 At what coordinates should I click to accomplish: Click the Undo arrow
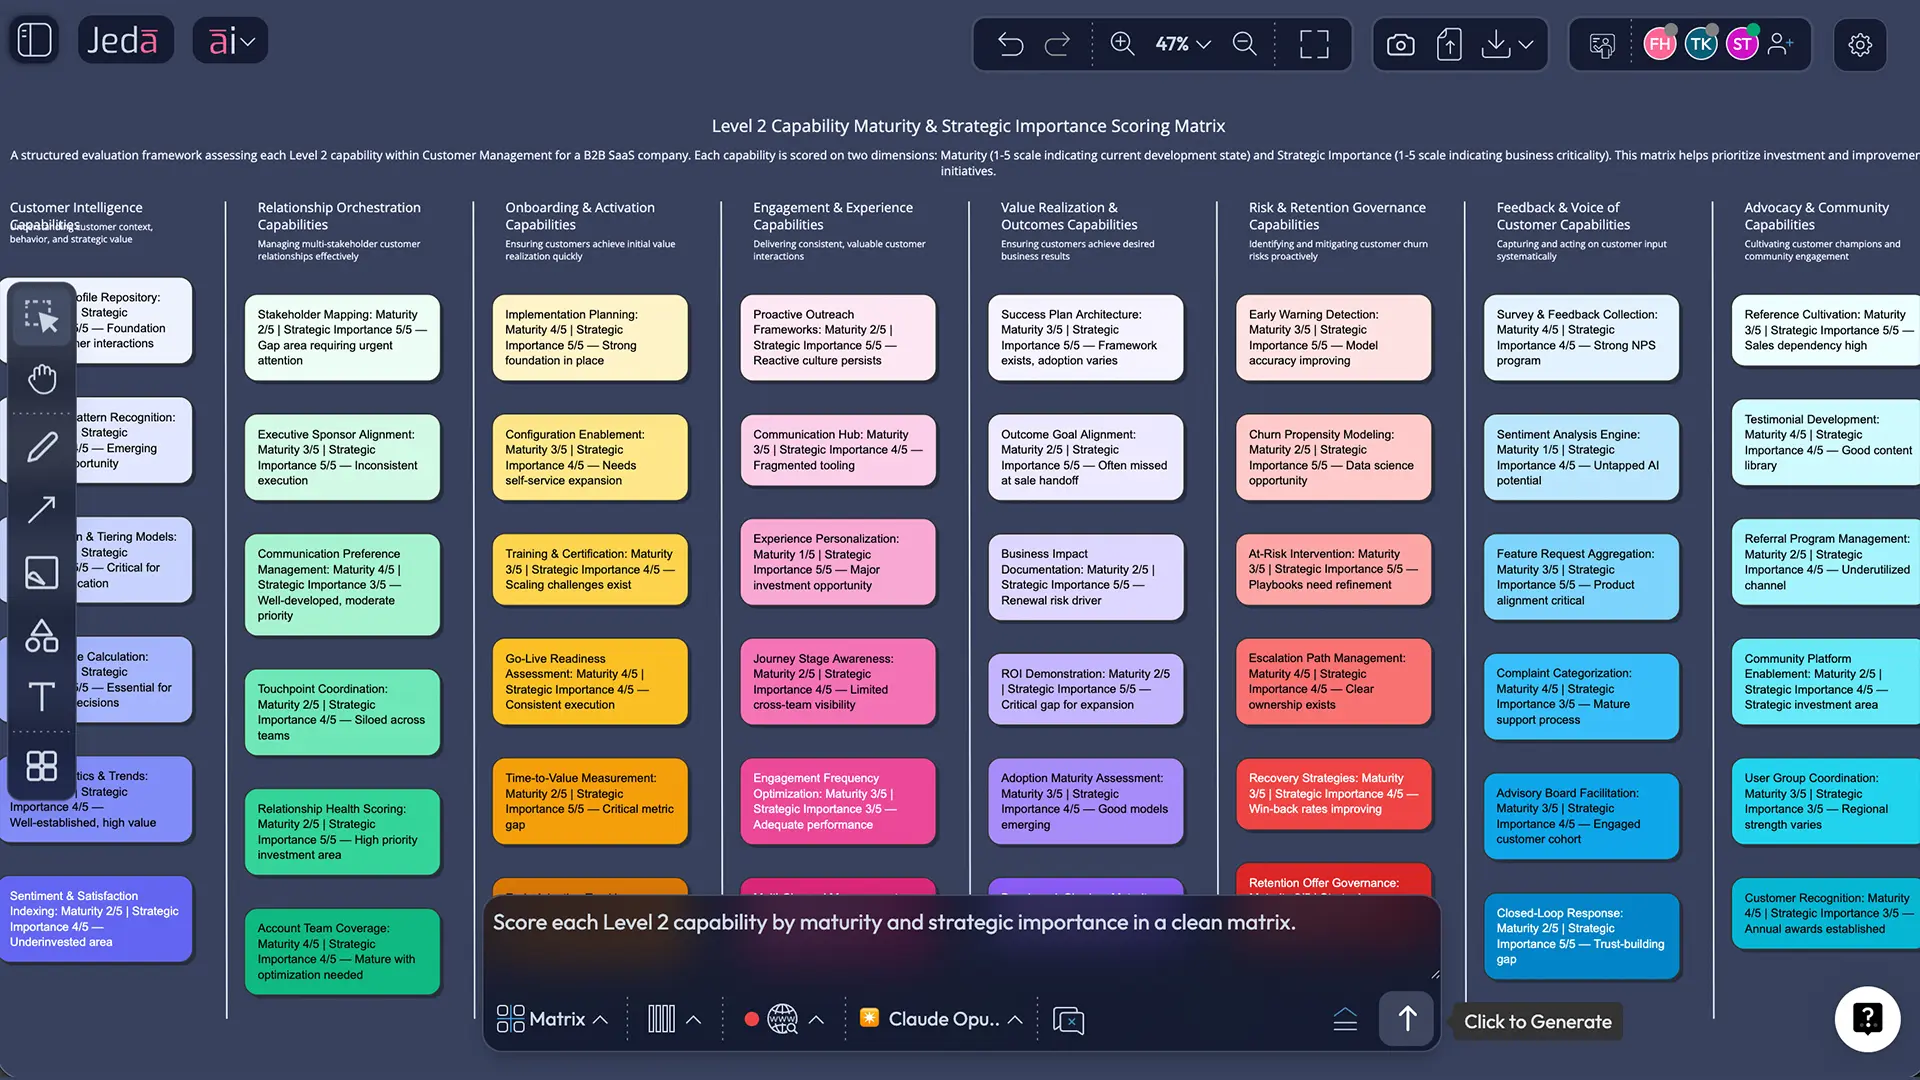coord(1011,44)
